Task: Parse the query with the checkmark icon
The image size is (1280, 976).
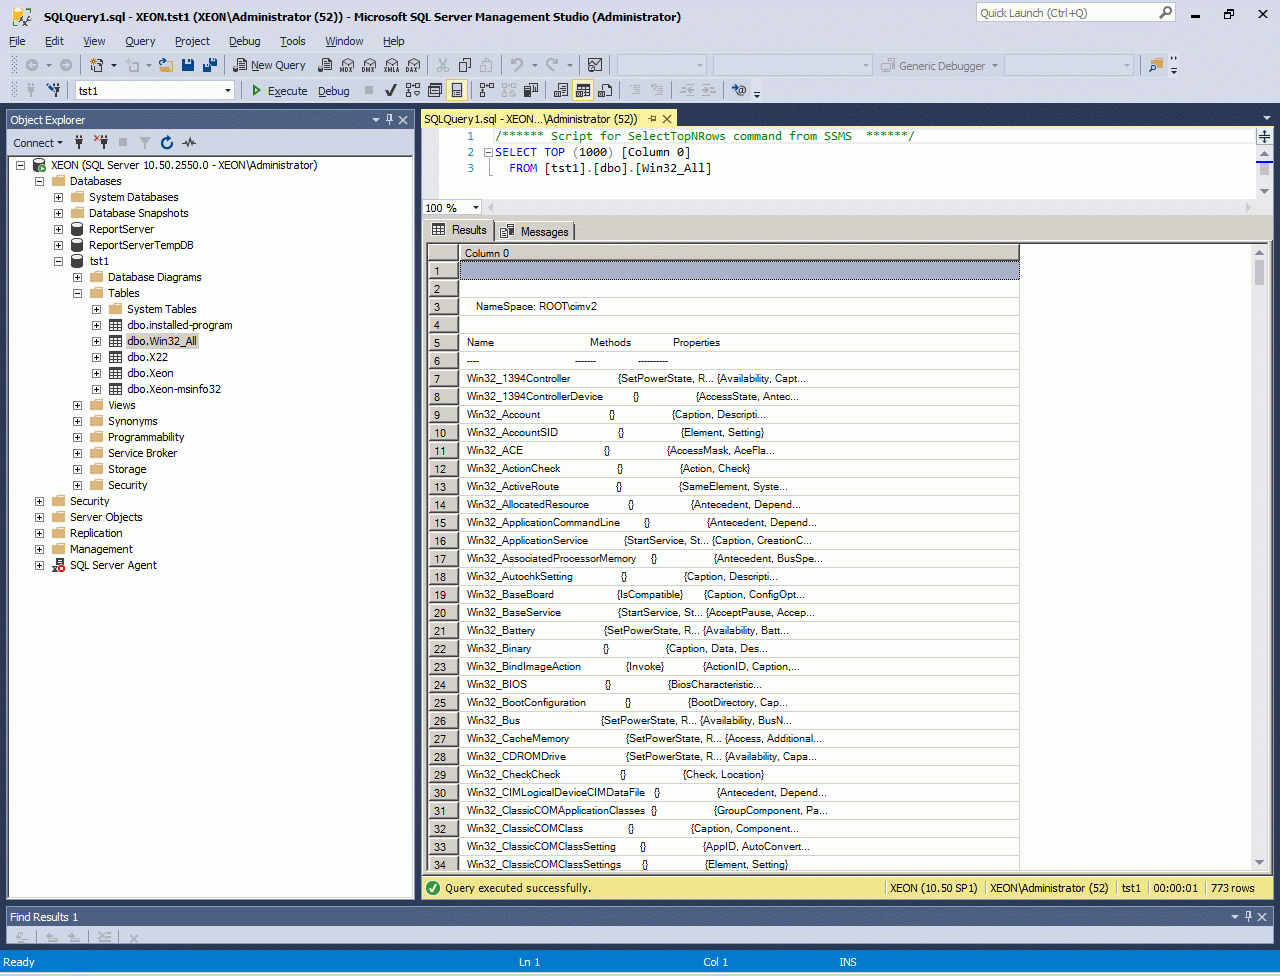Action: pyautogui.click(x=390, y=90)
